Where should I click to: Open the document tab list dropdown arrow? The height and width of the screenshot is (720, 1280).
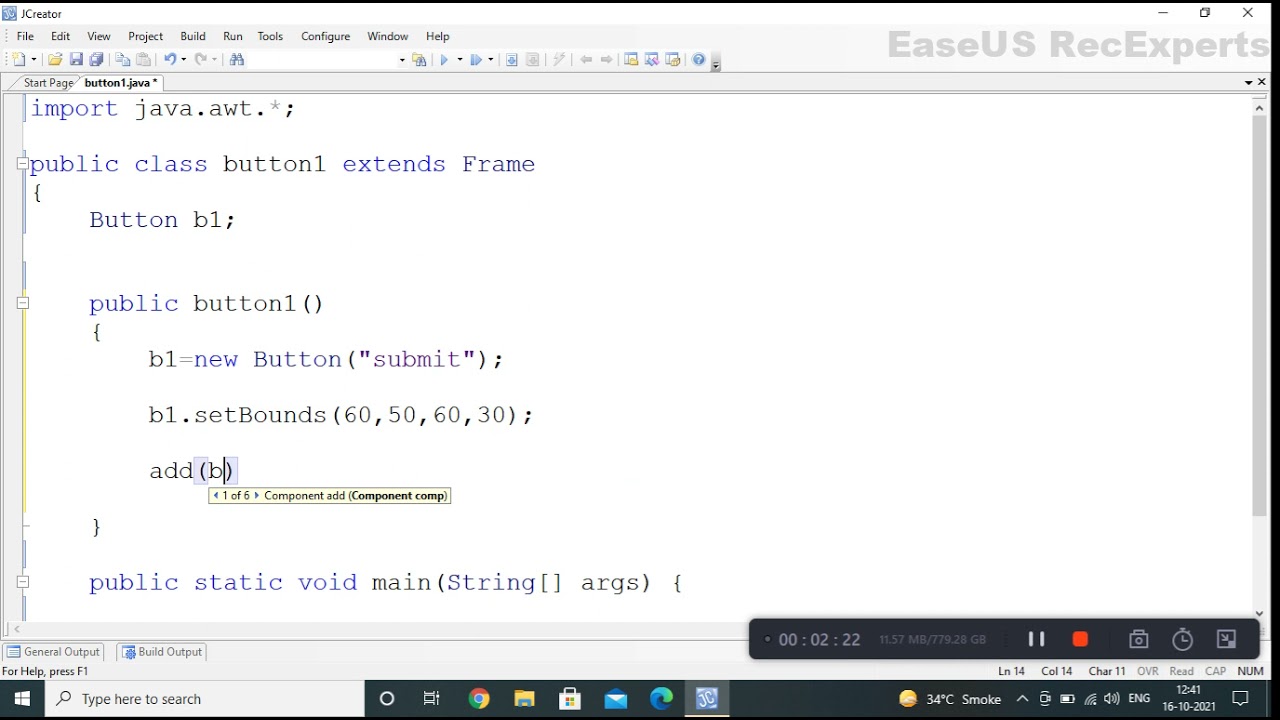1249,83
